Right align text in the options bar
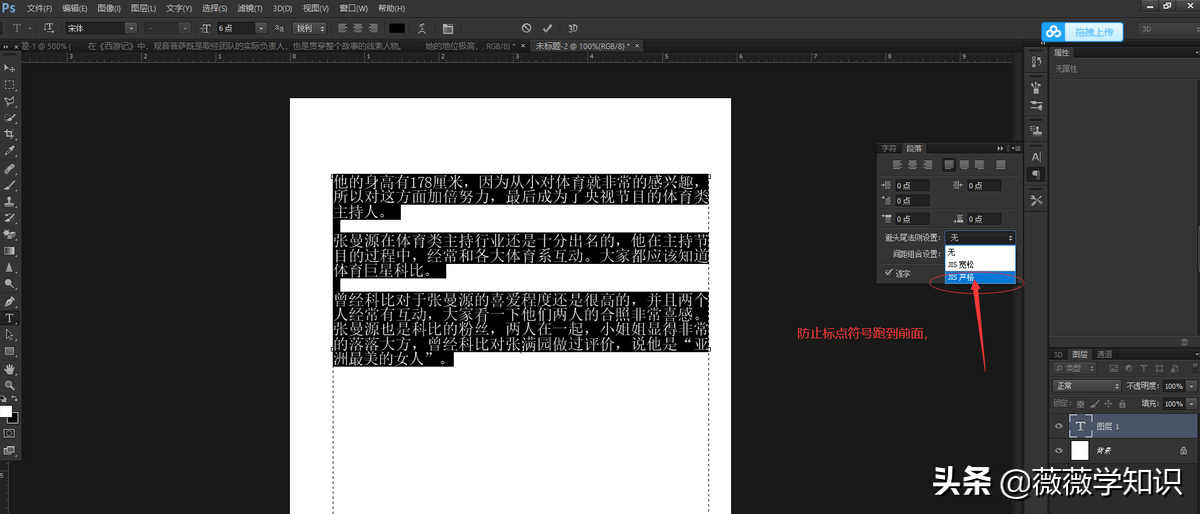 point(374,28)
